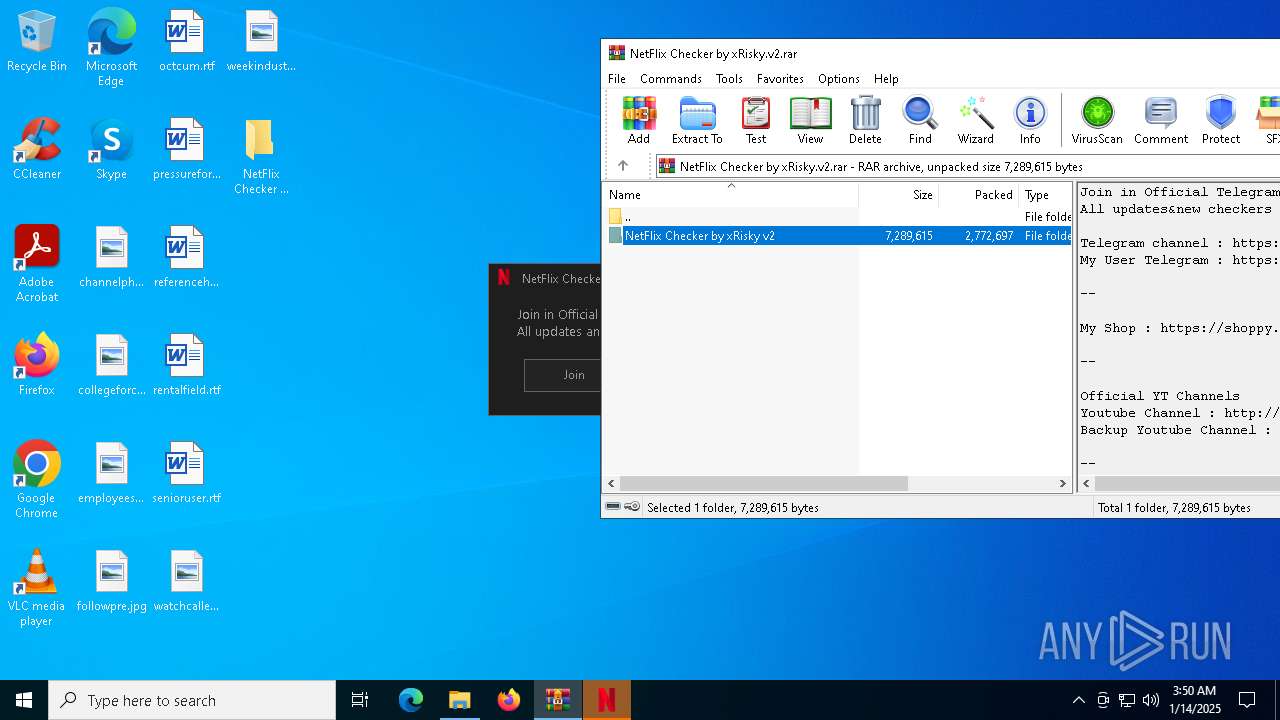
Task: Sort files by the Name column
Action: pyautogui.click(x=730, y=195)
